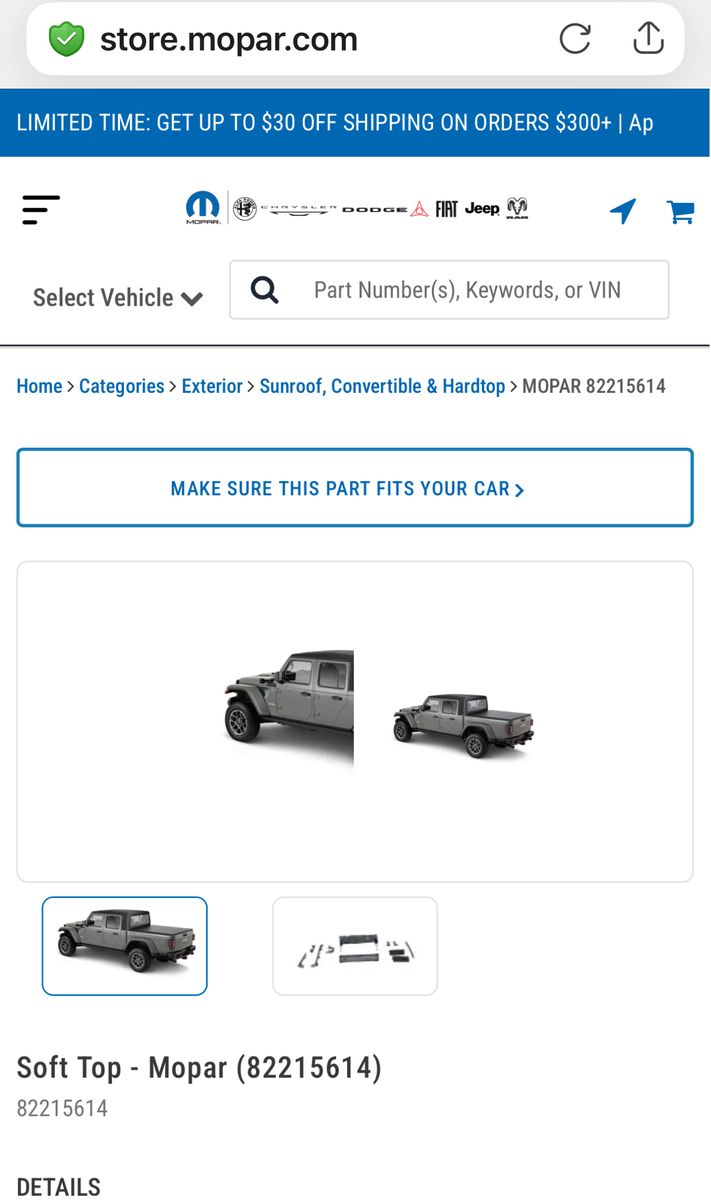This screenshot has height=1200, width=711.
Task: Select the soft top hardware parts thumbnail
Action: click(x=355, y=946)
